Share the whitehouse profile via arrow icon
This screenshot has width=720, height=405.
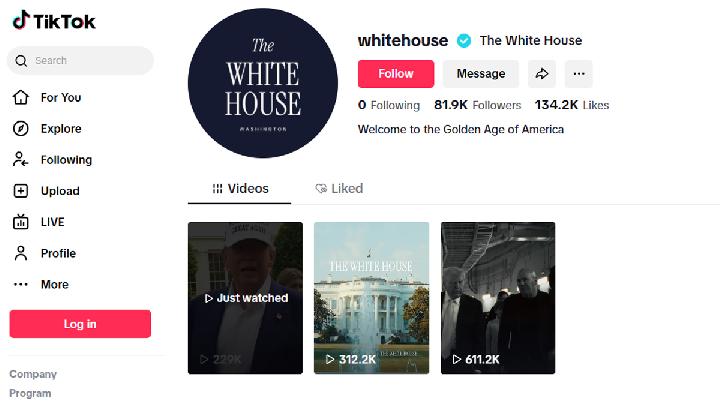click(x=542, y=73)
